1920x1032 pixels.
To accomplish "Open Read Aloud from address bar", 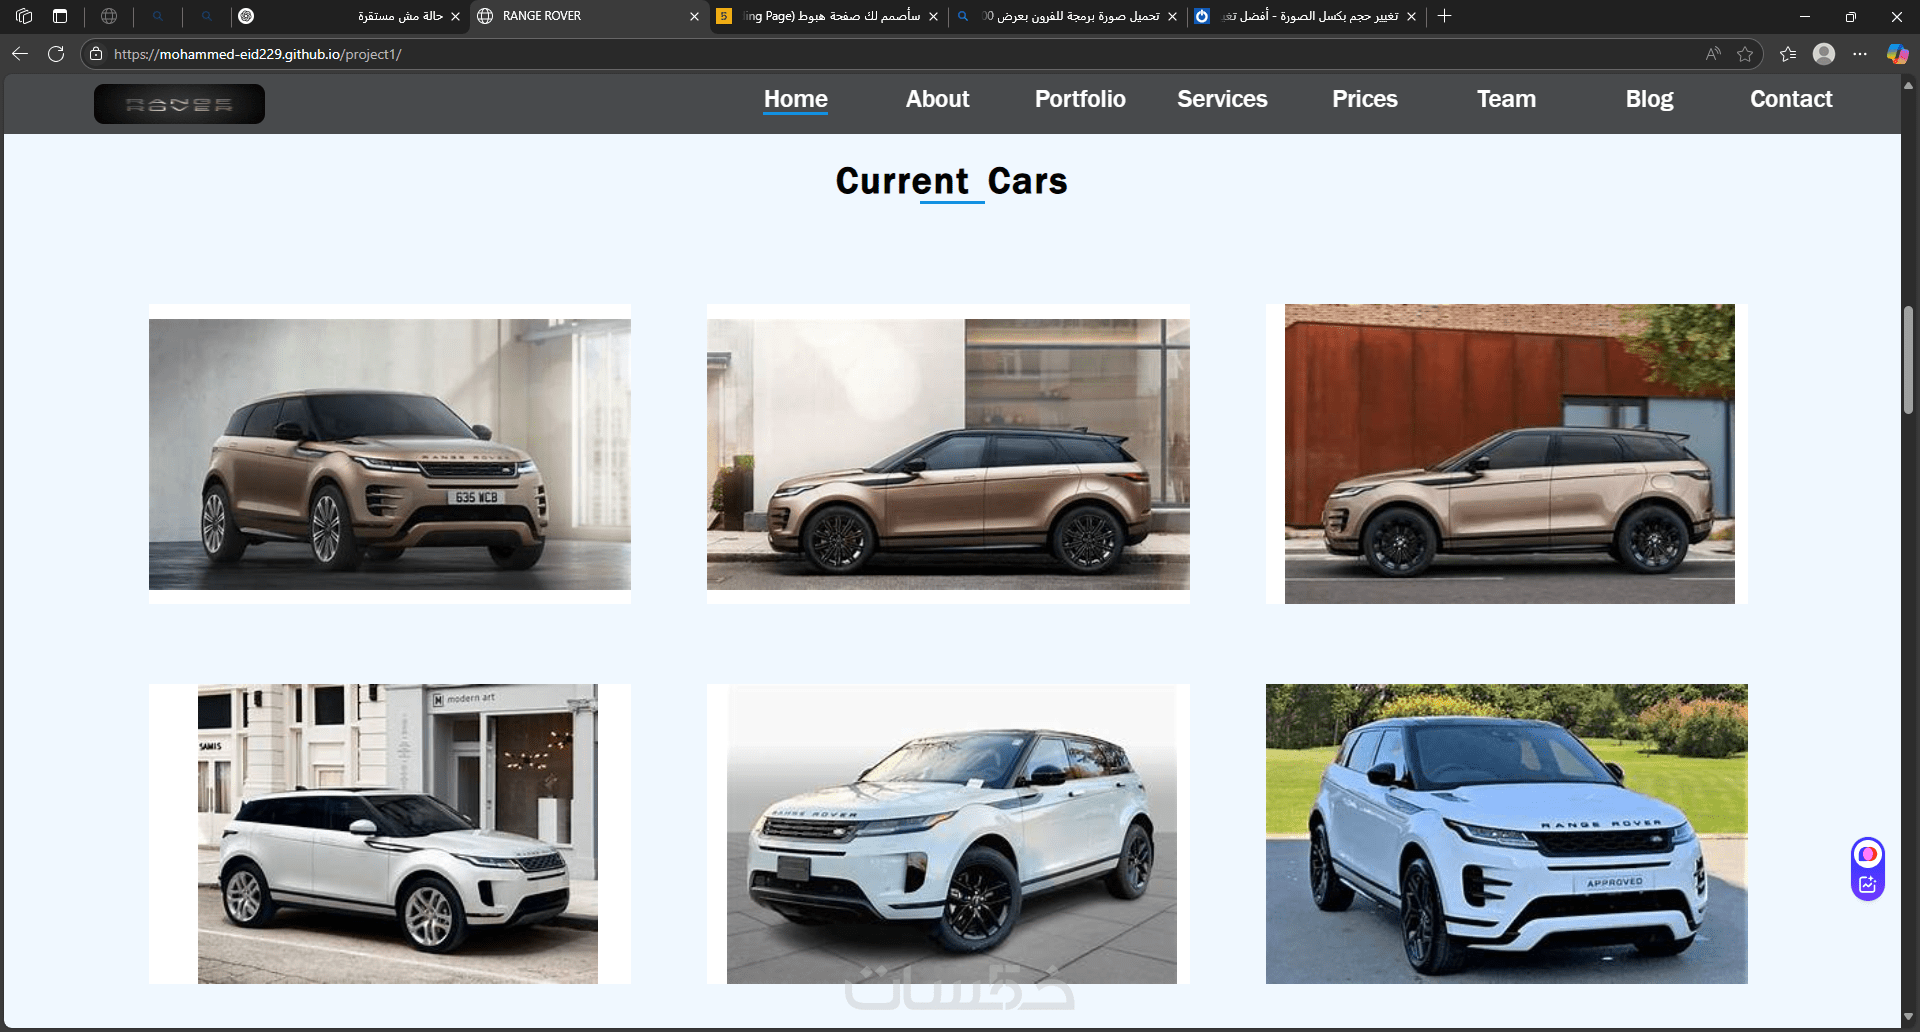I will point(1713,54).
